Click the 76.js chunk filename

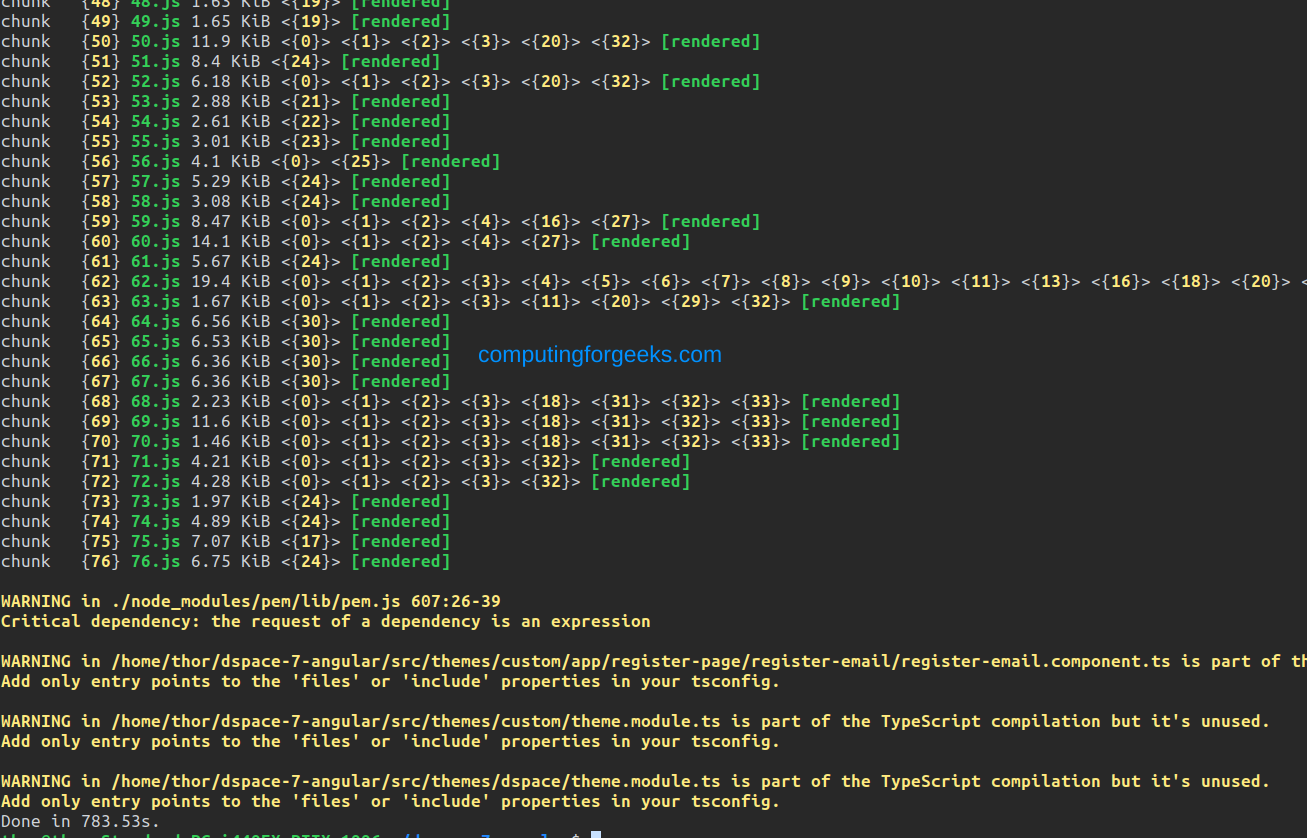click(155, 561)
